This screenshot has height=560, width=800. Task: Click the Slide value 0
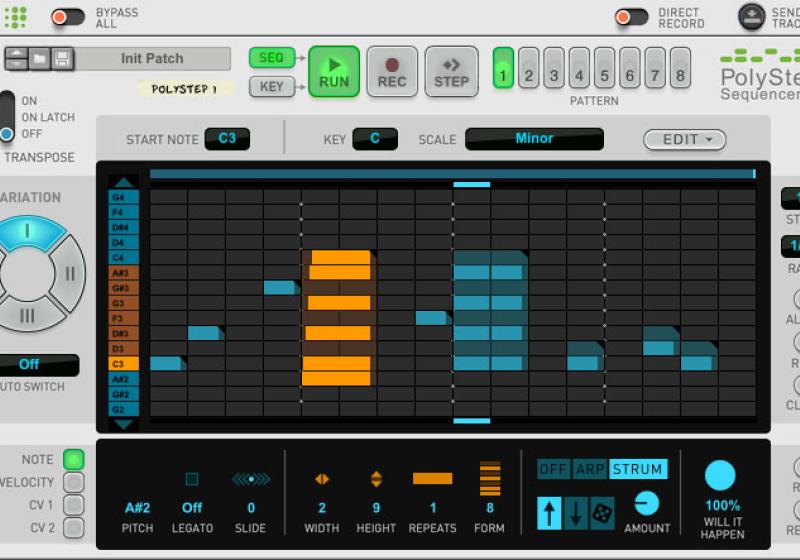tap(251, 508)
